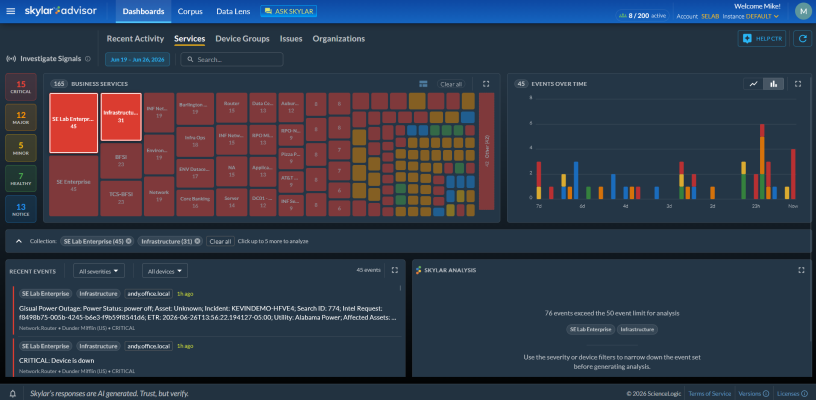Click Clear all in Business Services header

click(x=451, y=84)
